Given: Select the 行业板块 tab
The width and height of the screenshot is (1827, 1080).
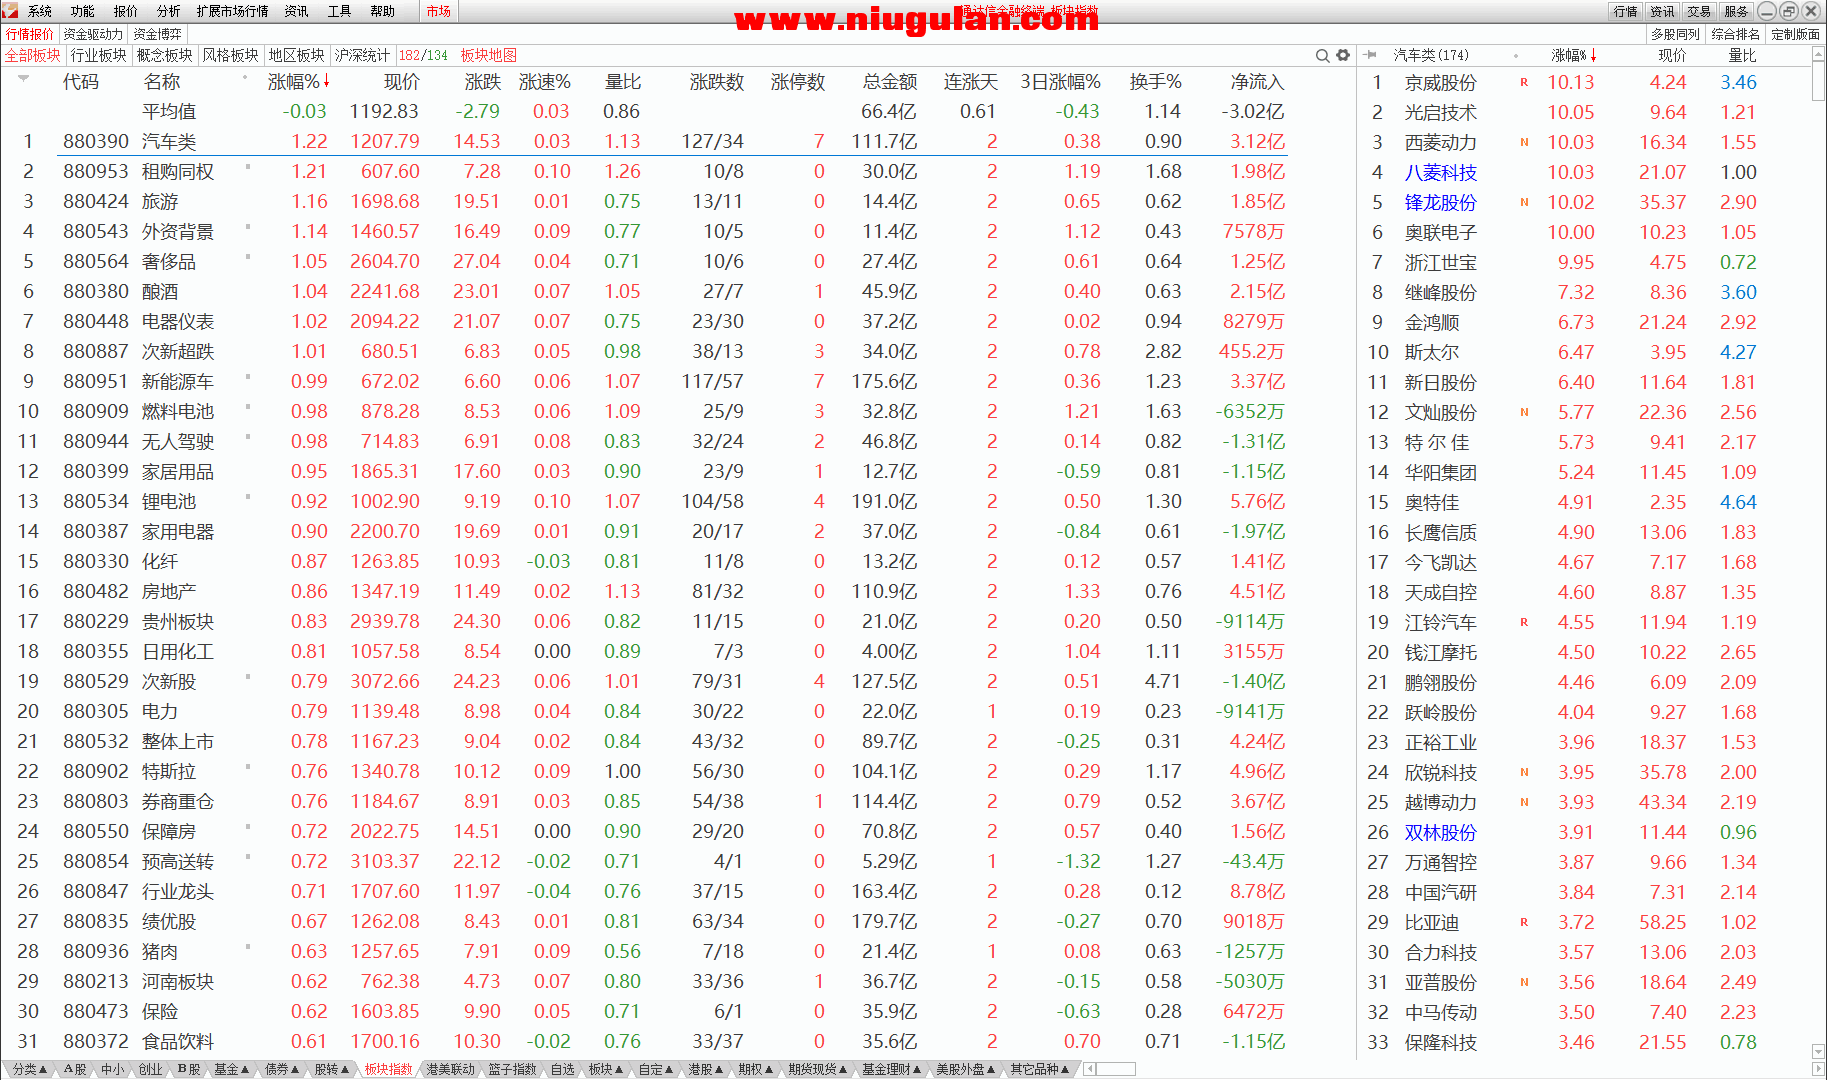Looking at the screenshot, I should [99, 55].
